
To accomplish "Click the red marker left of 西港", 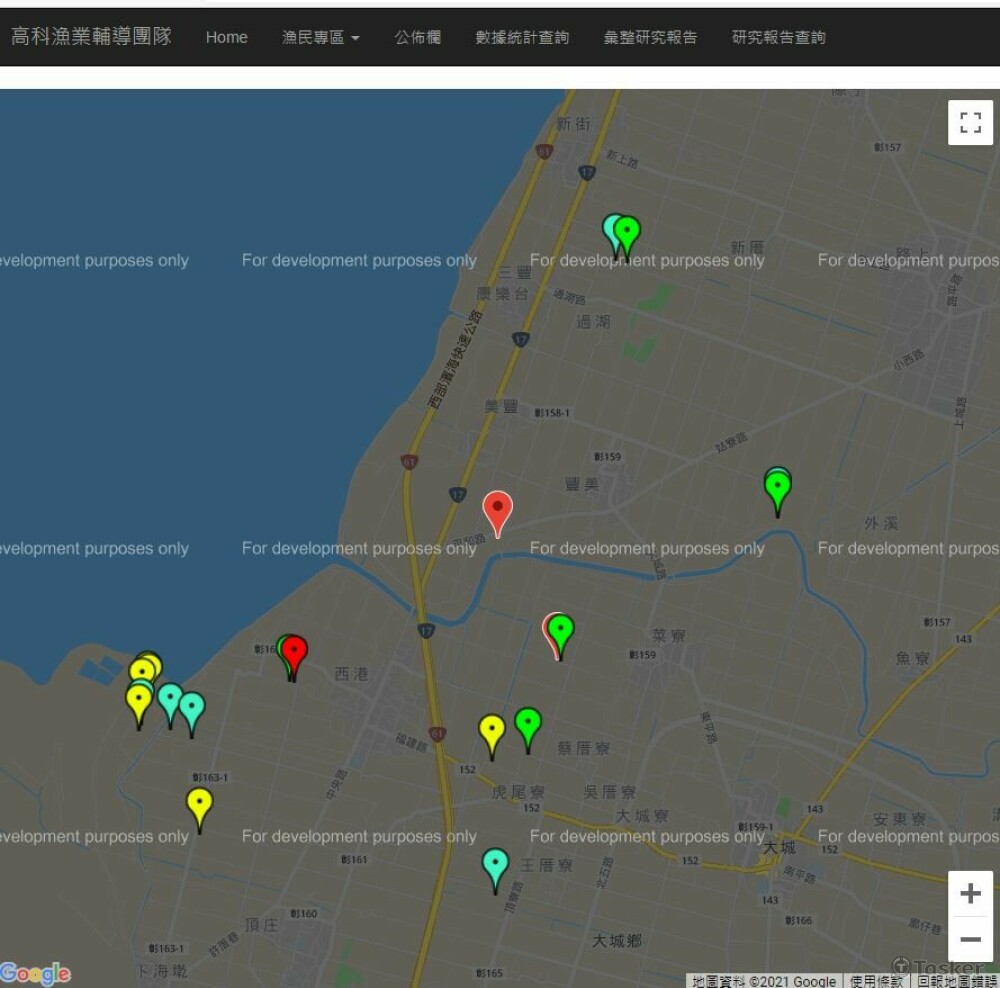I will tap(294, 653).
